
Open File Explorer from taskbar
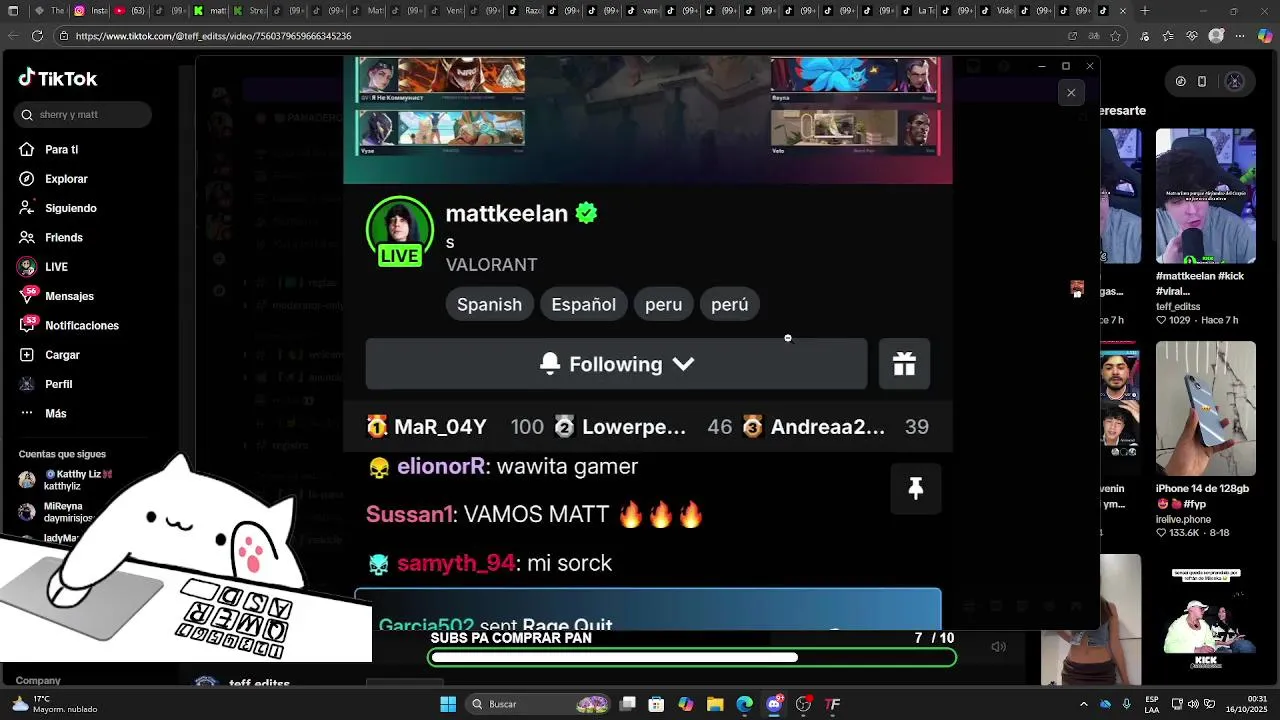coord(716,704)
